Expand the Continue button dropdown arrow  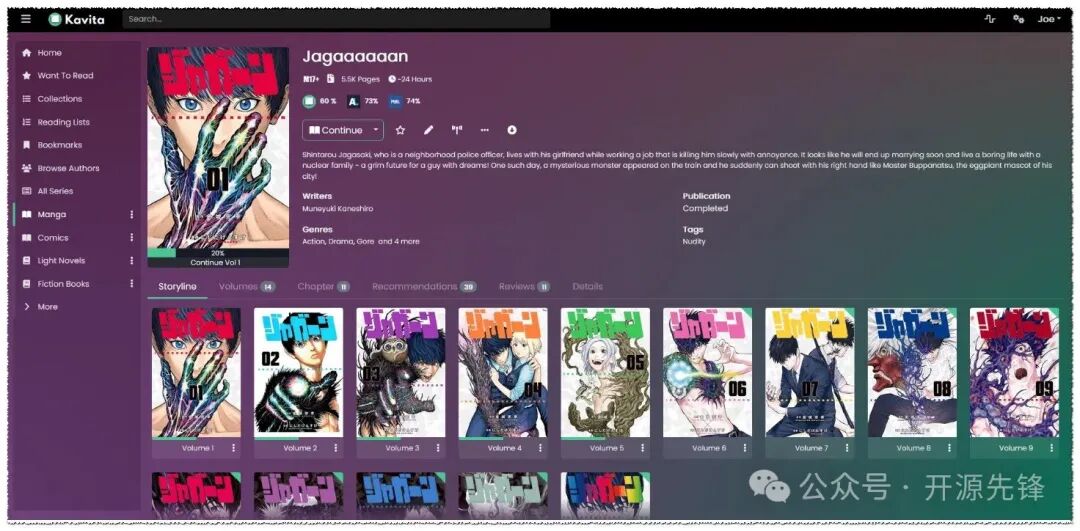[x=375, y=129]
